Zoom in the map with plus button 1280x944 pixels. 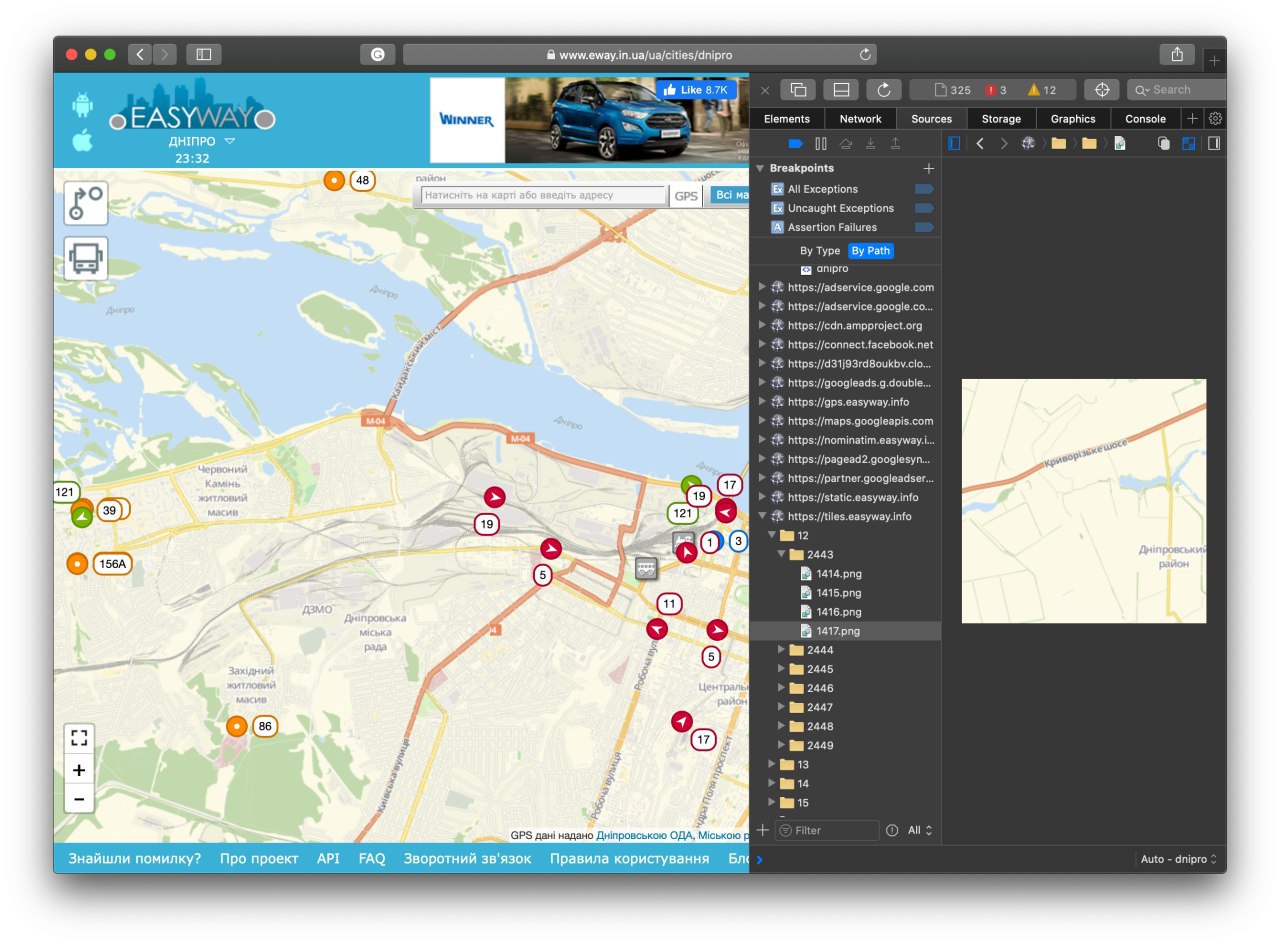pos(79,770)
